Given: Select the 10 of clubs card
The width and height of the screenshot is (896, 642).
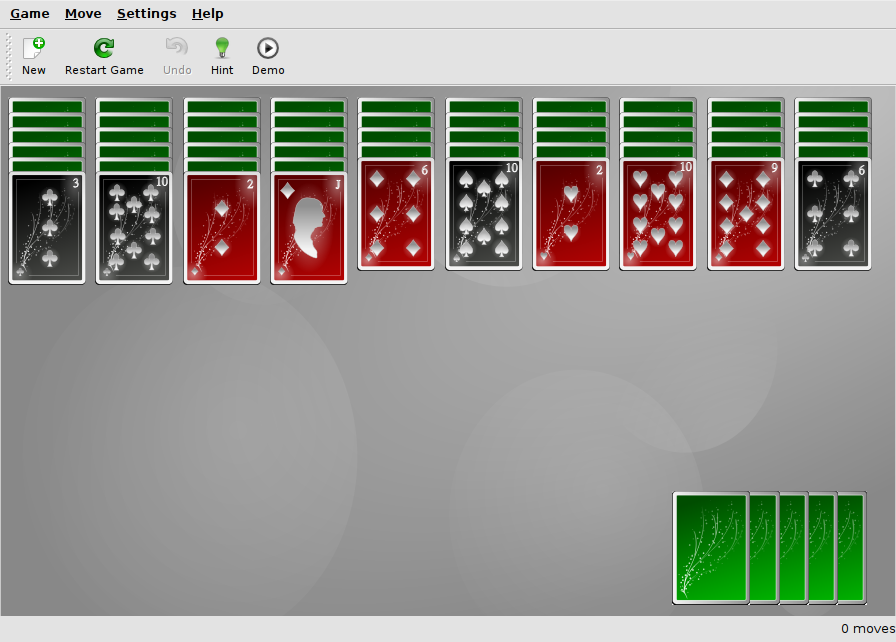Looking at the screenshot, I should [134, 228].
